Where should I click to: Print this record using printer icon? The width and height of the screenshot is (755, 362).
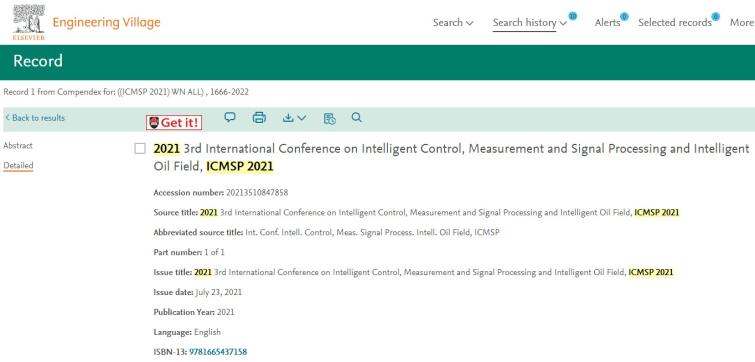[259, 117]
